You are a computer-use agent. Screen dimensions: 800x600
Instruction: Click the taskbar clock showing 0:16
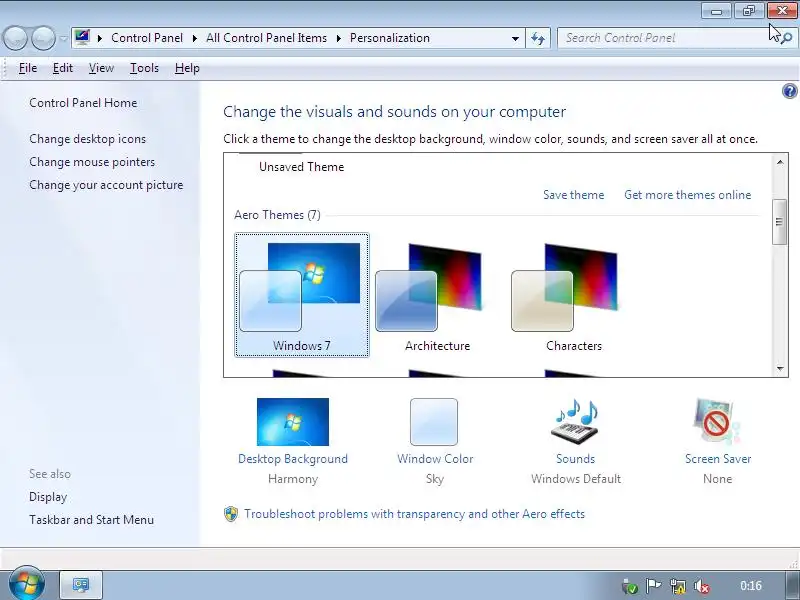coord(751,586)
